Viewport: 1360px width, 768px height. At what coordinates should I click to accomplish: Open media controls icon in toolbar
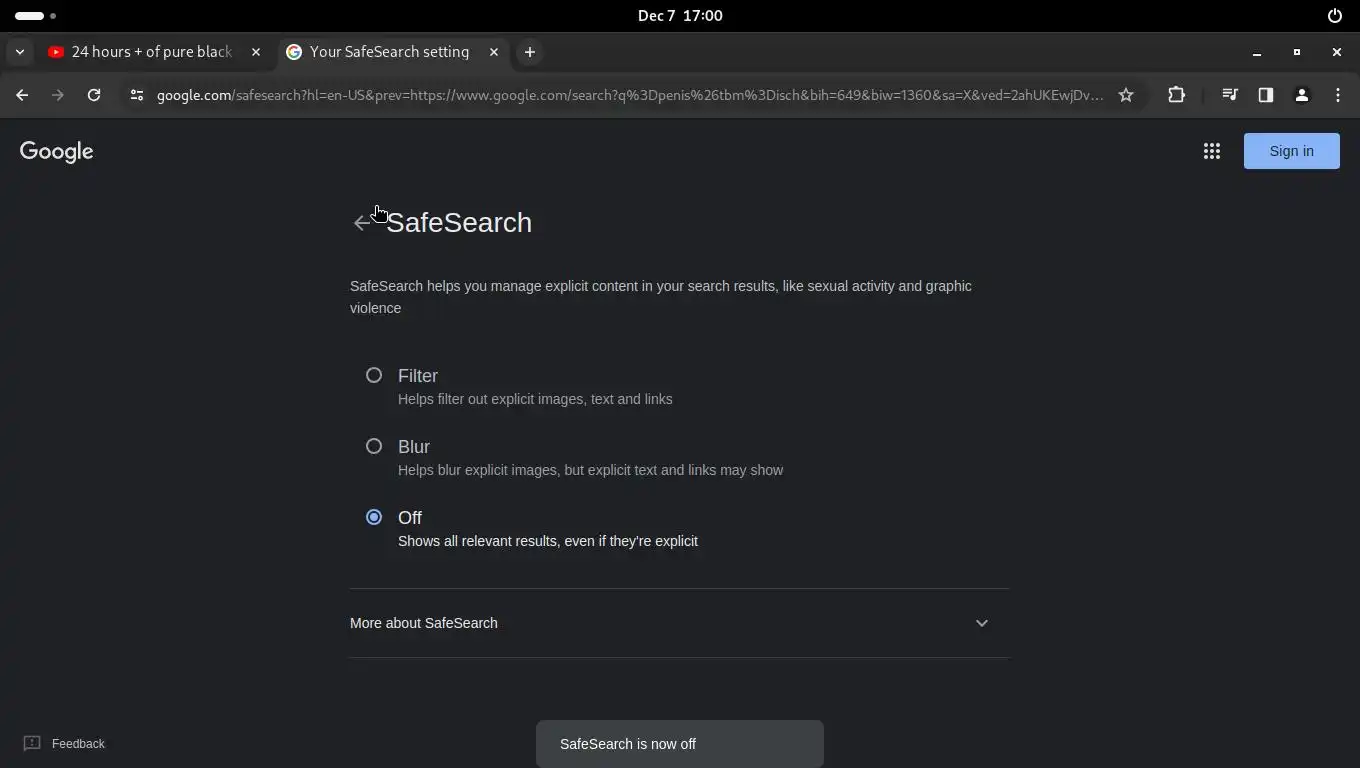[1230, 95]
